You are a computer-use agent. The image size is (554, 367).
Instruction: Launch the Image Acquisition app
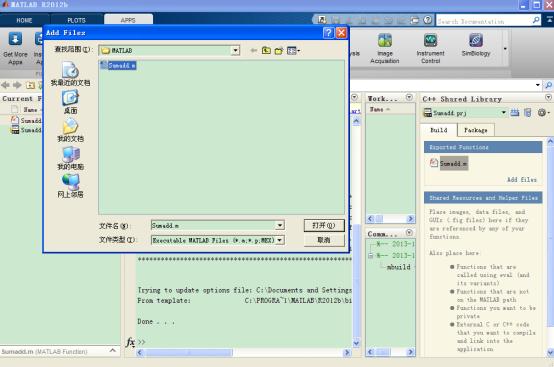[384, 48]
